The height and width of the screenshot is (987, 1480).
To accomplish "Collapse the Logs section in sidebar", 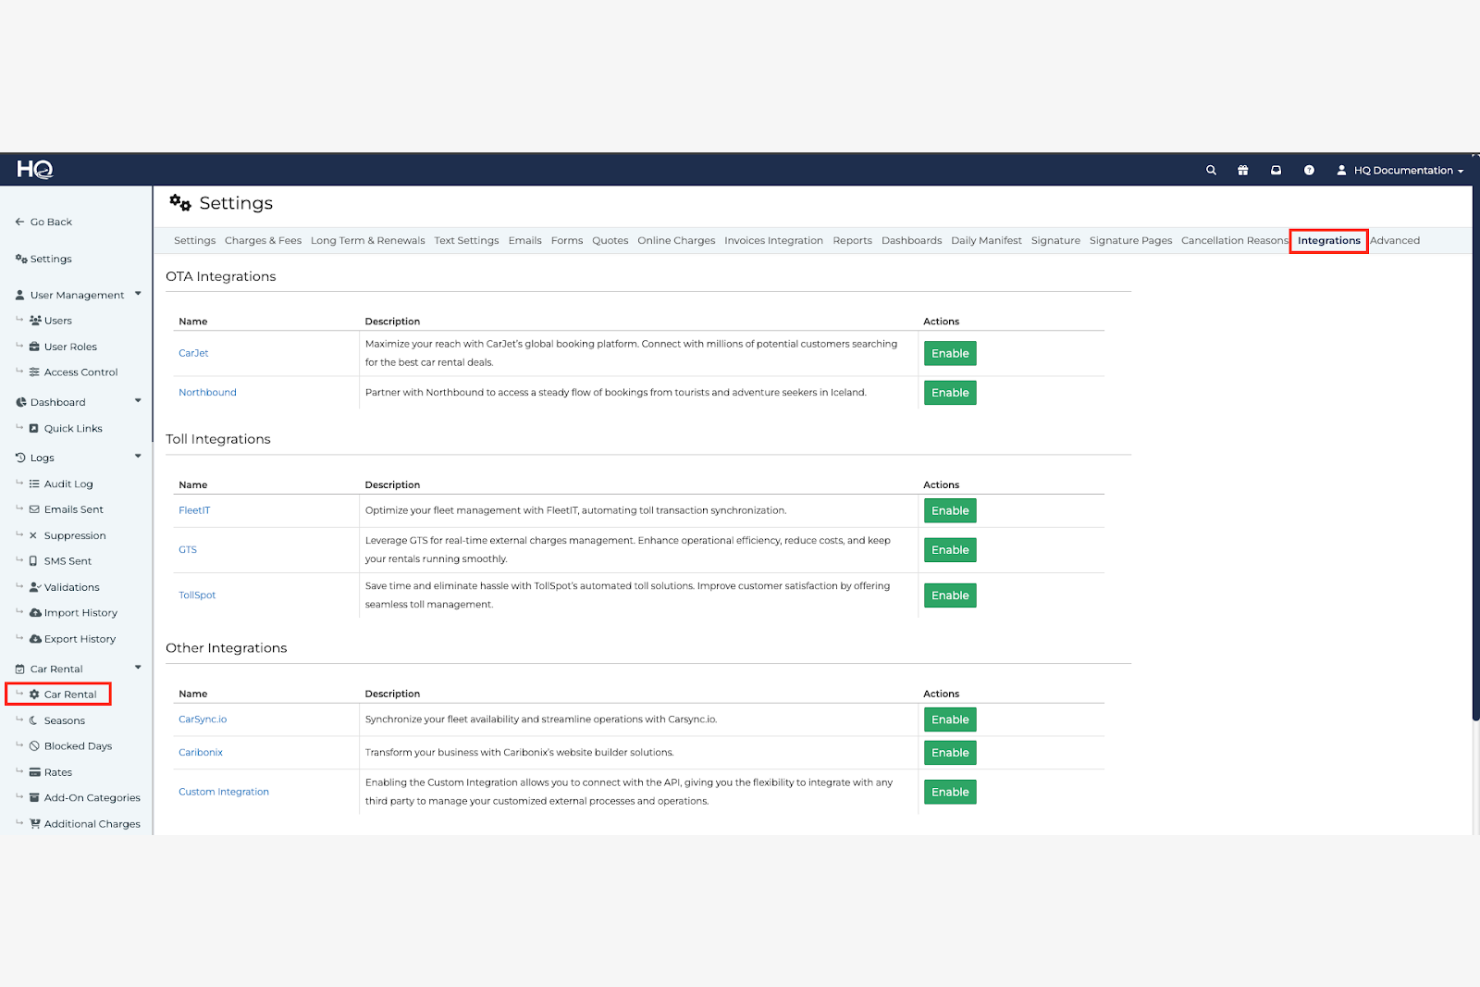I will [138, 457].
